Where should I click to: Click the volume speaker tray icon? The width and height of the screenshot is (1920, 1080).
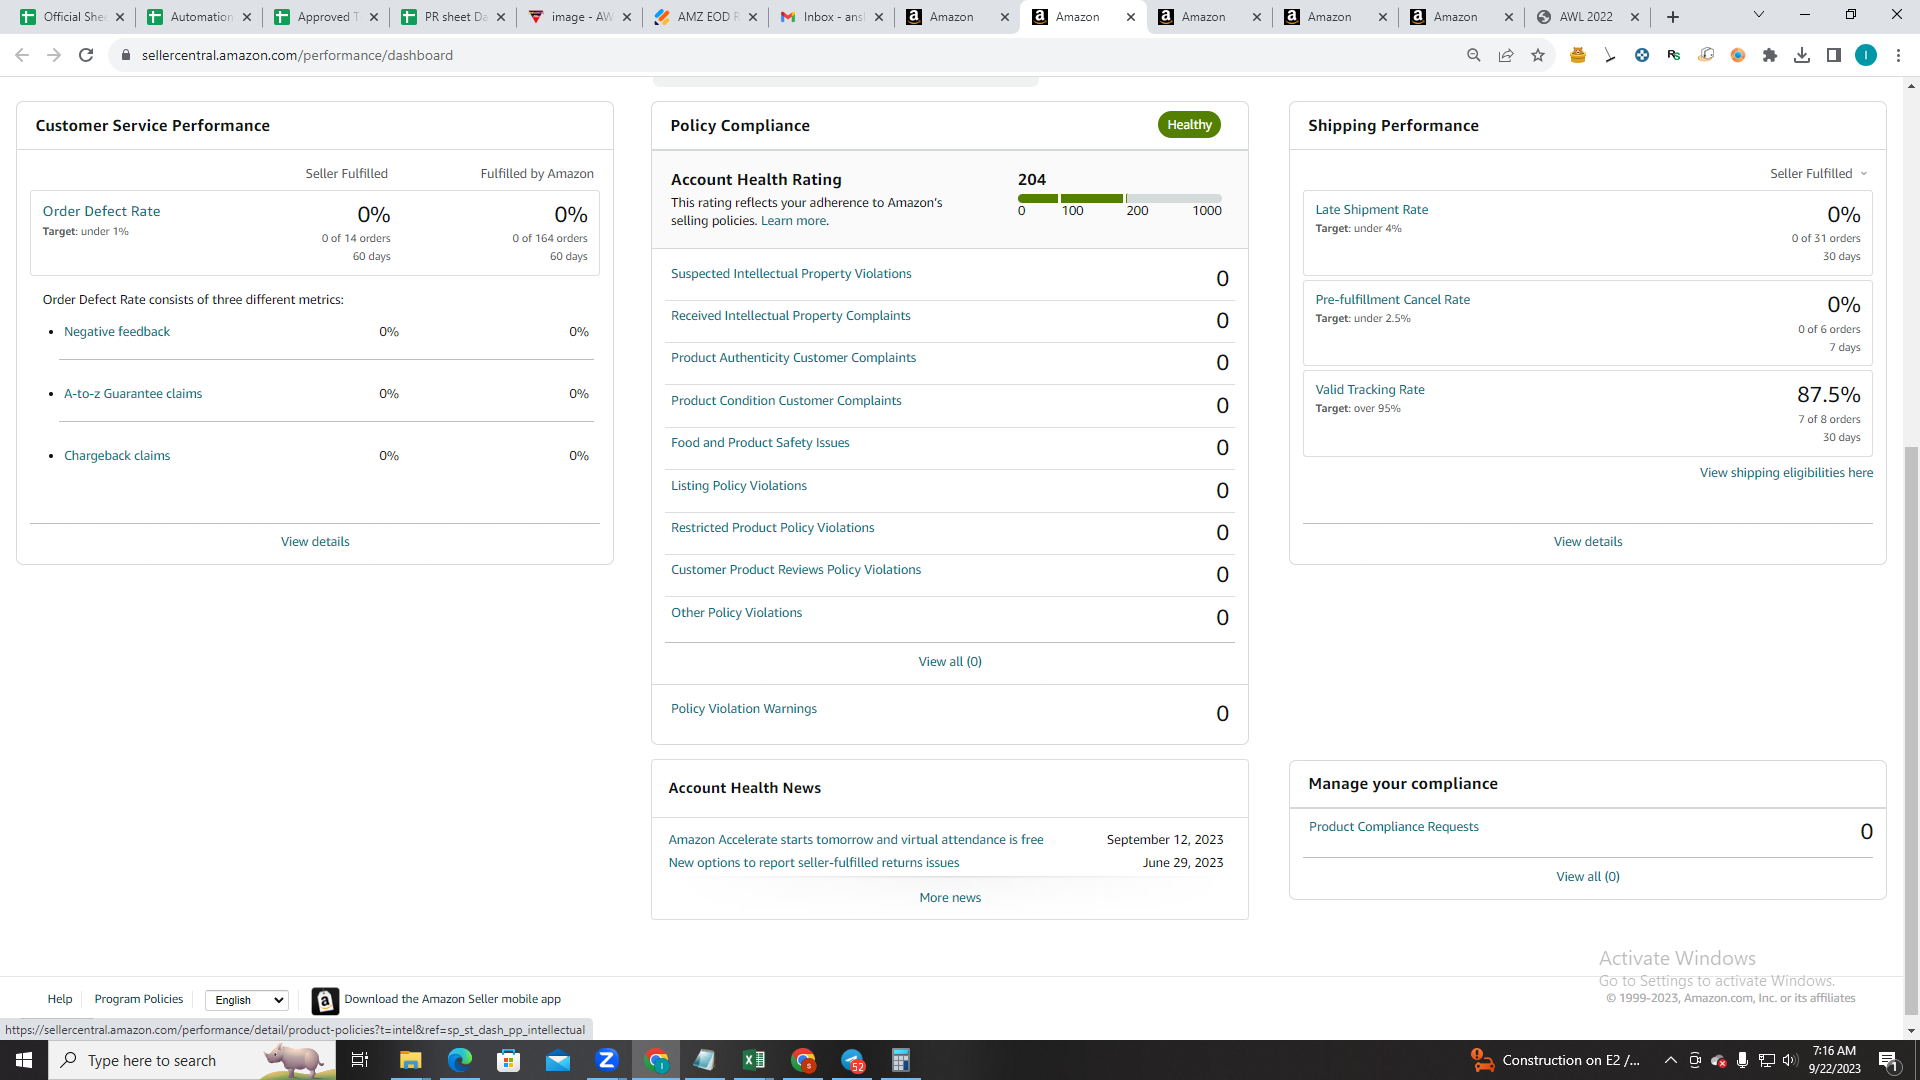coord(1790,1060)
